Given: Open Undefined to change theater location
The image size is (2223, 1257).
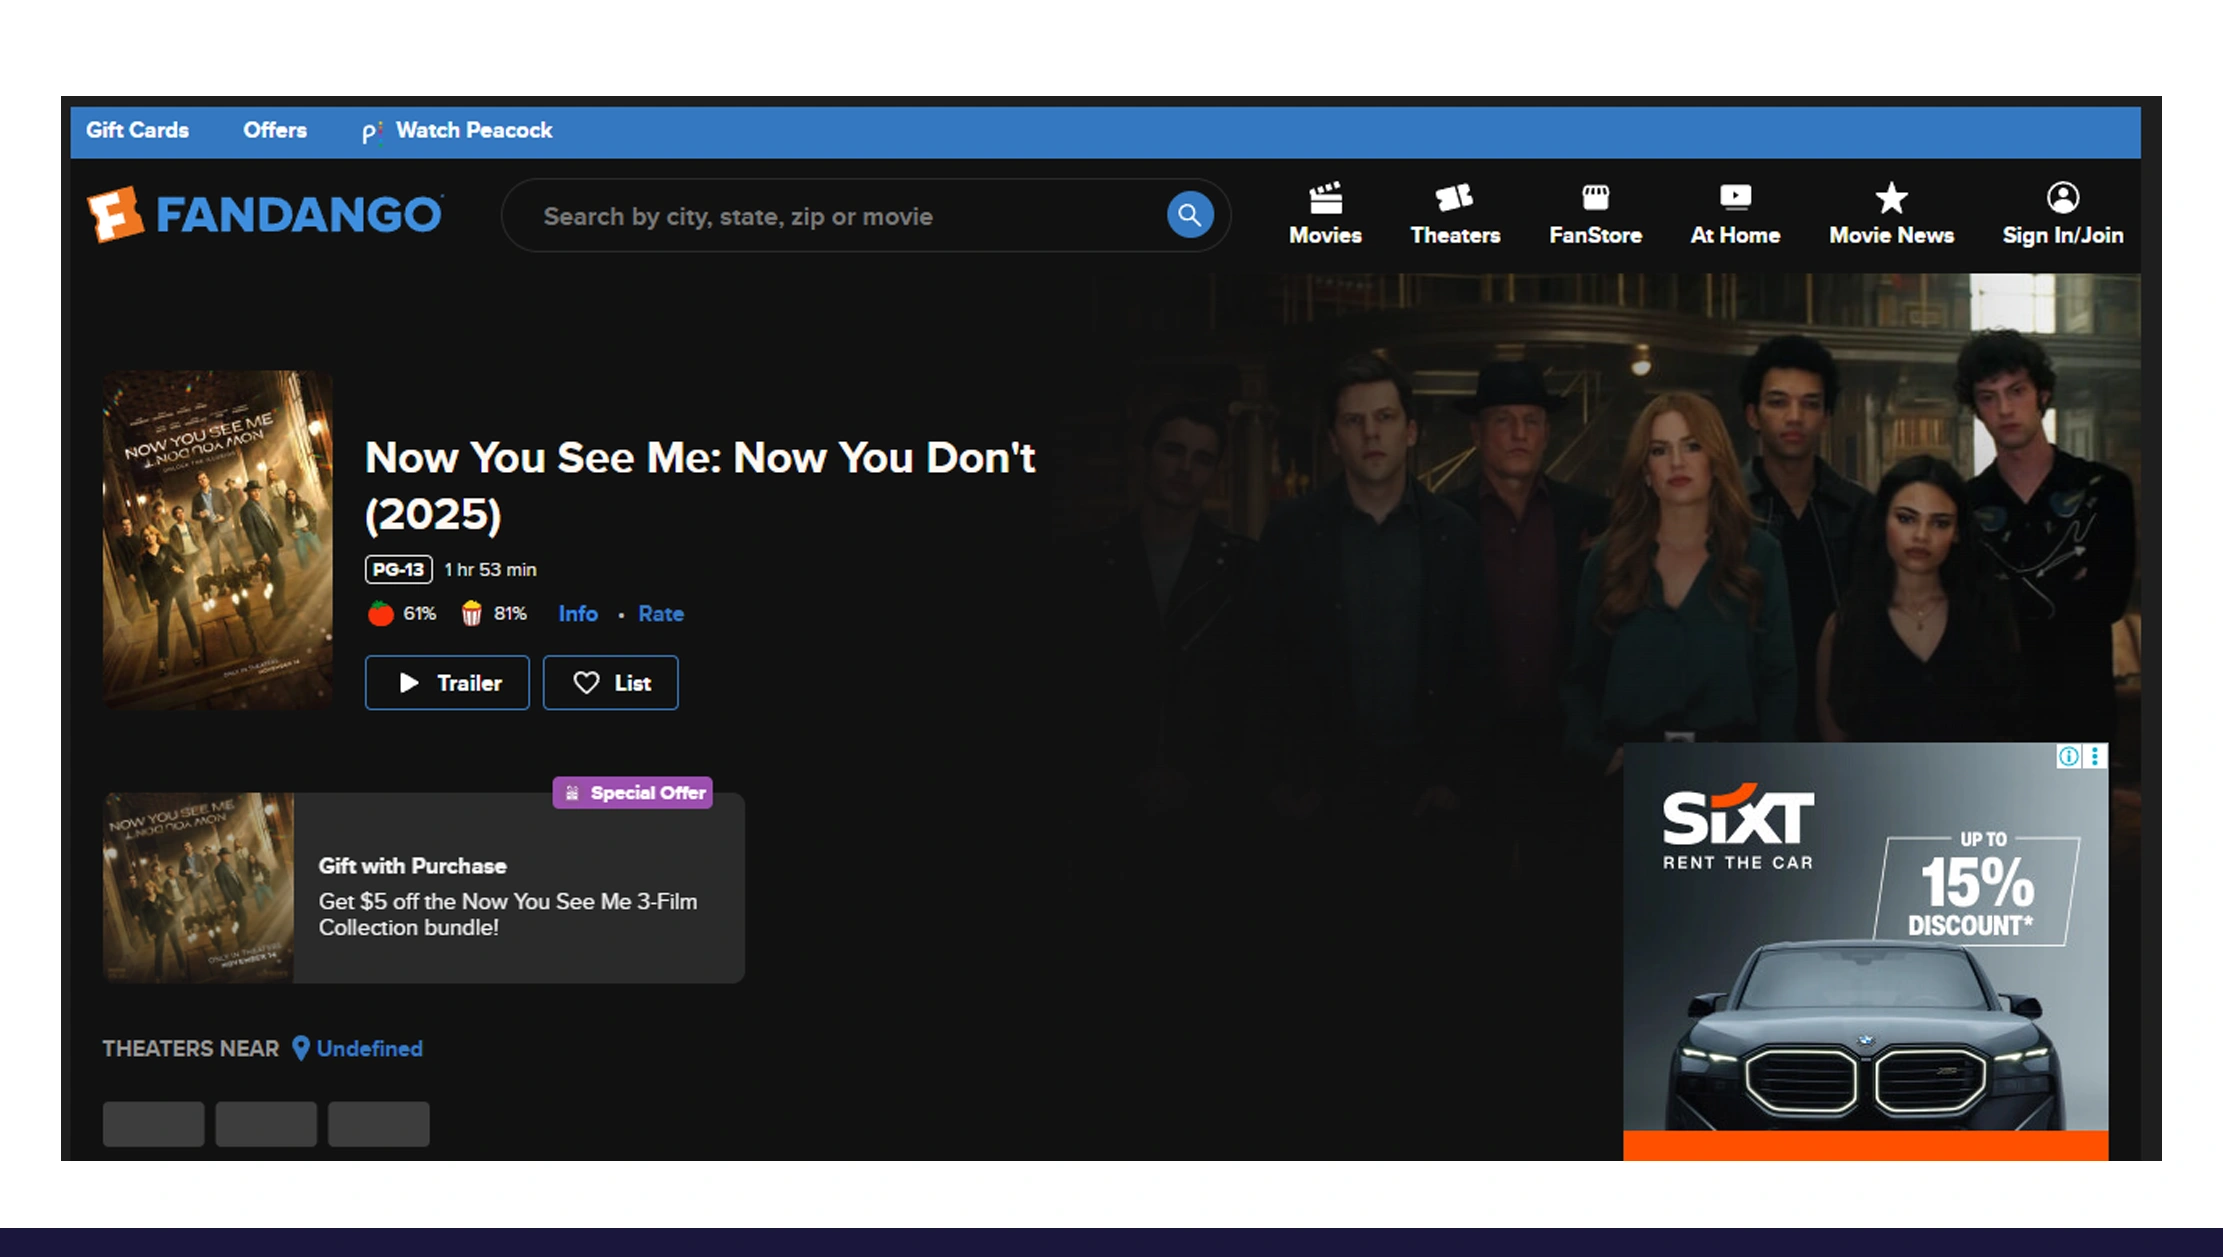Looking at the screenshot, I should click(369, 1048).
